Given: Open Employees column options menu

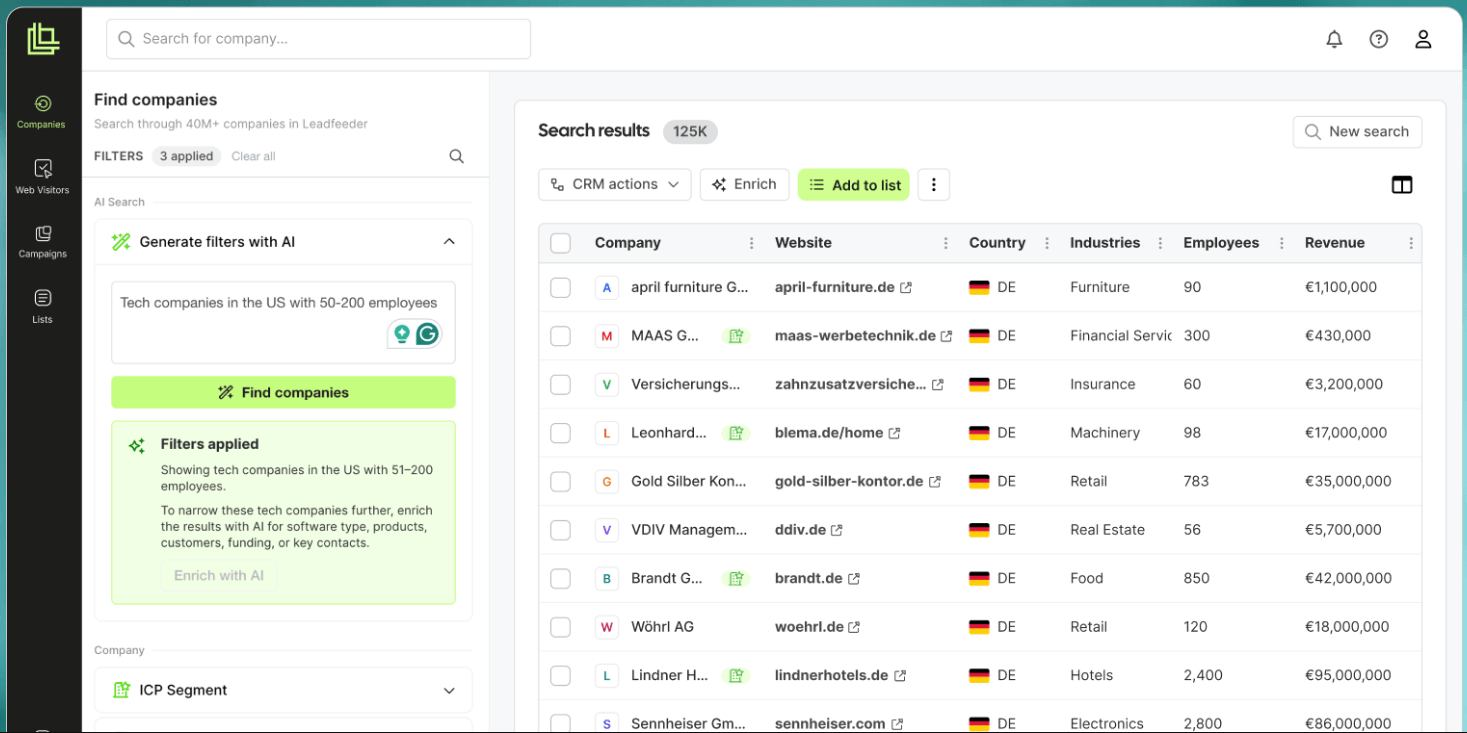Looking at the screenshot, I should [1281, 243].
